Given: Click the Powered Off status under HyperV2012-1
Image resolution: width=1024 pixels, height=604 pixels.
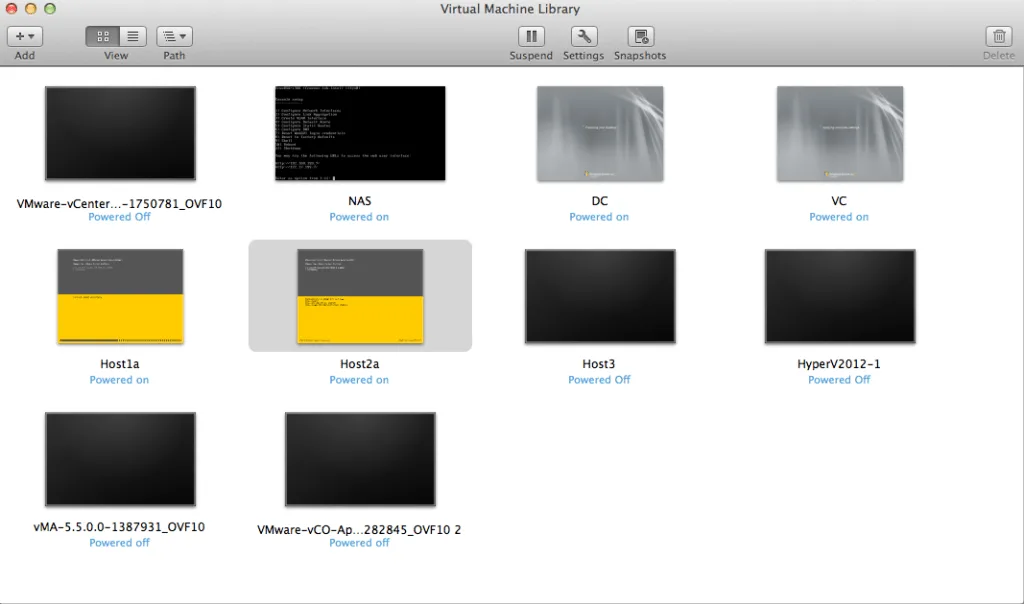Looking at the screenshot, I should click(x=839, y=379).
